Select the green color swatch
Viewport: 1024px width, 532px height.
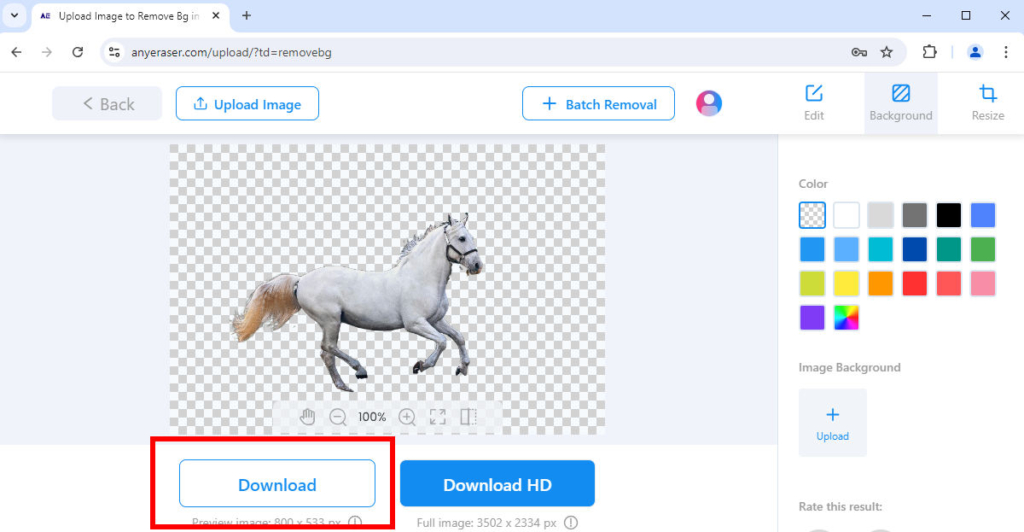pos(983,249)
